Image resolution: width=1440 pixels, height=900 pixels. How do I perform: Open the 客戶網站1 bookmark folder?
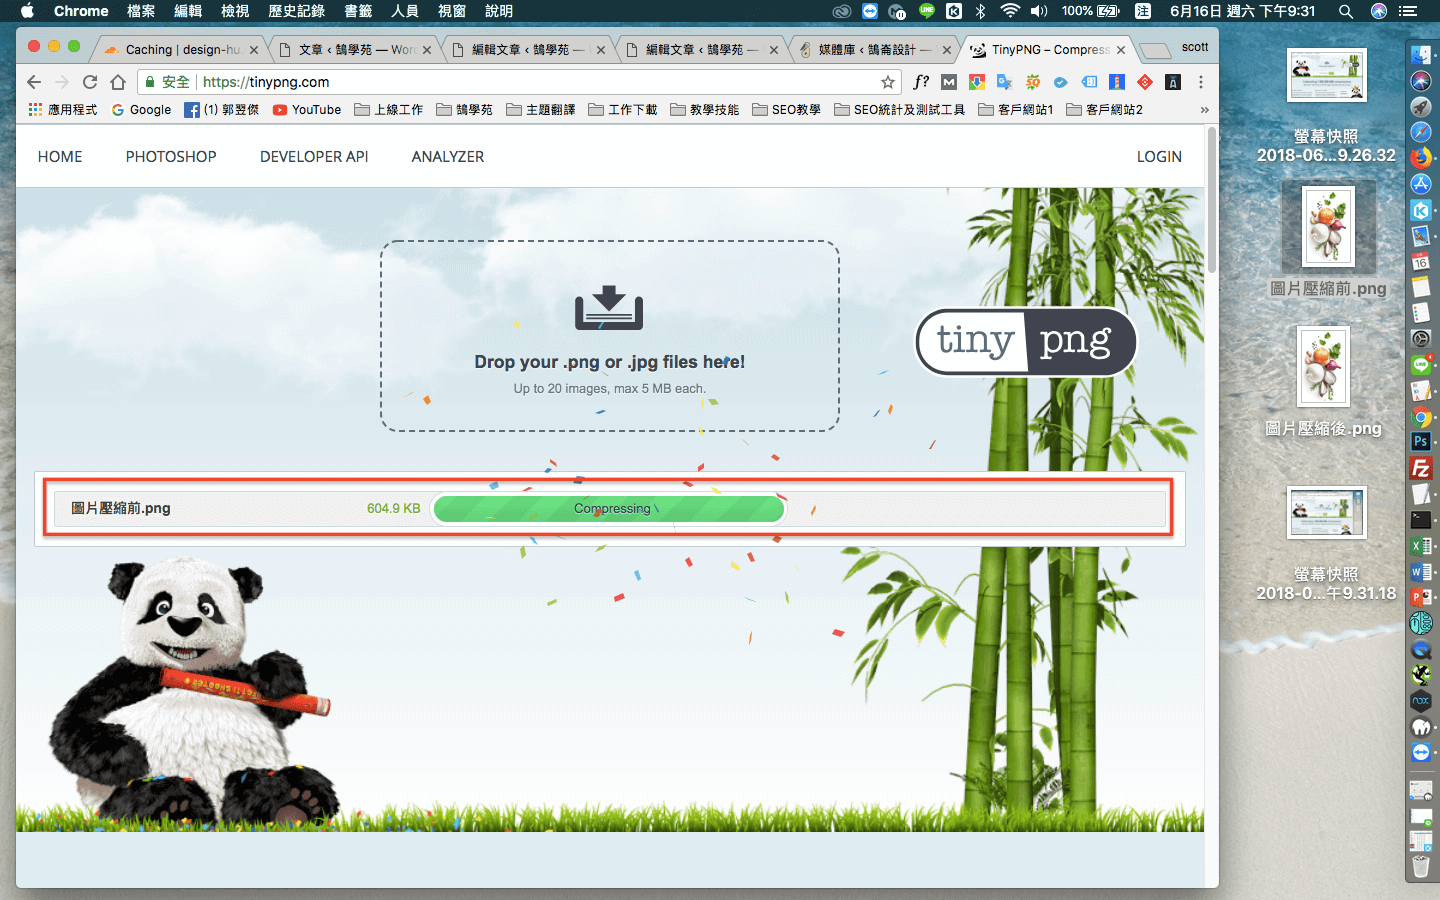1016,110
